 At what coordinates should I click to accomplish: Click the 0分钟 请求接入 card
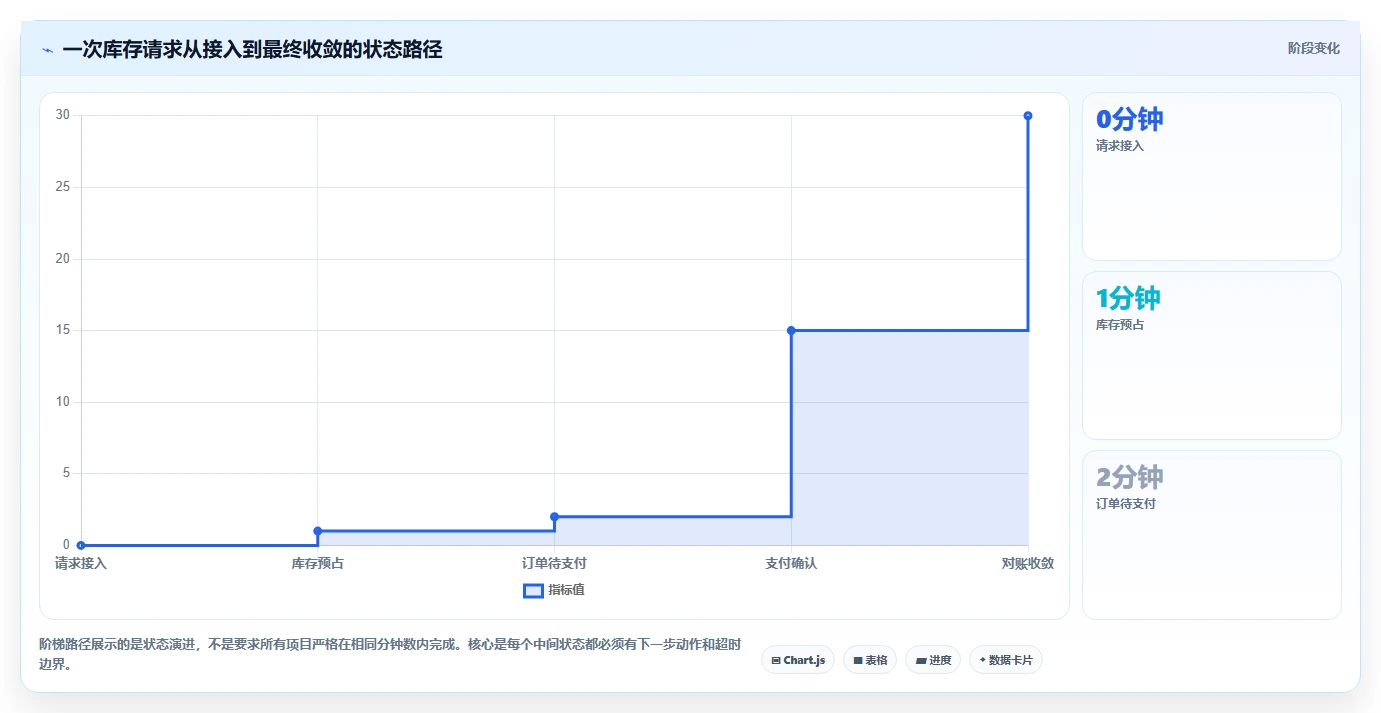click(1211, 176)
